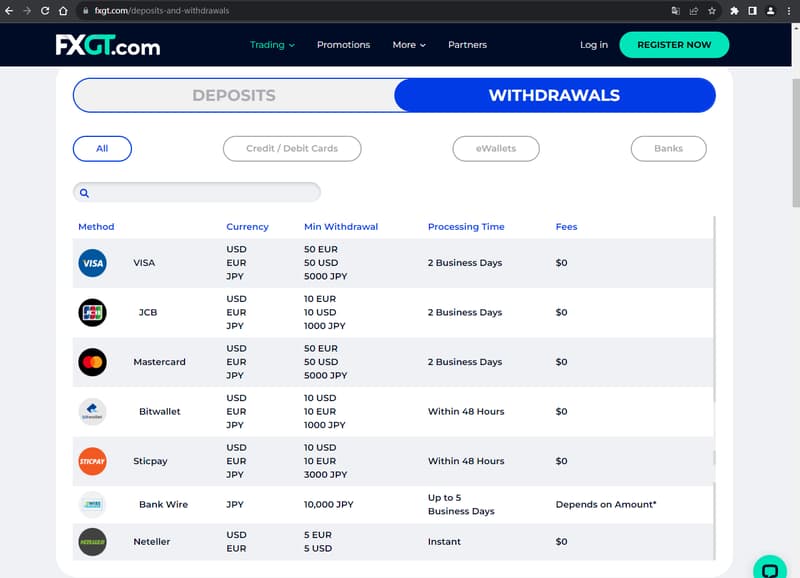Image resolution: width=800 pixels, height=578 pixels.
Task: Click the Sticpay logo icon
Action: [x=92, y=461]
